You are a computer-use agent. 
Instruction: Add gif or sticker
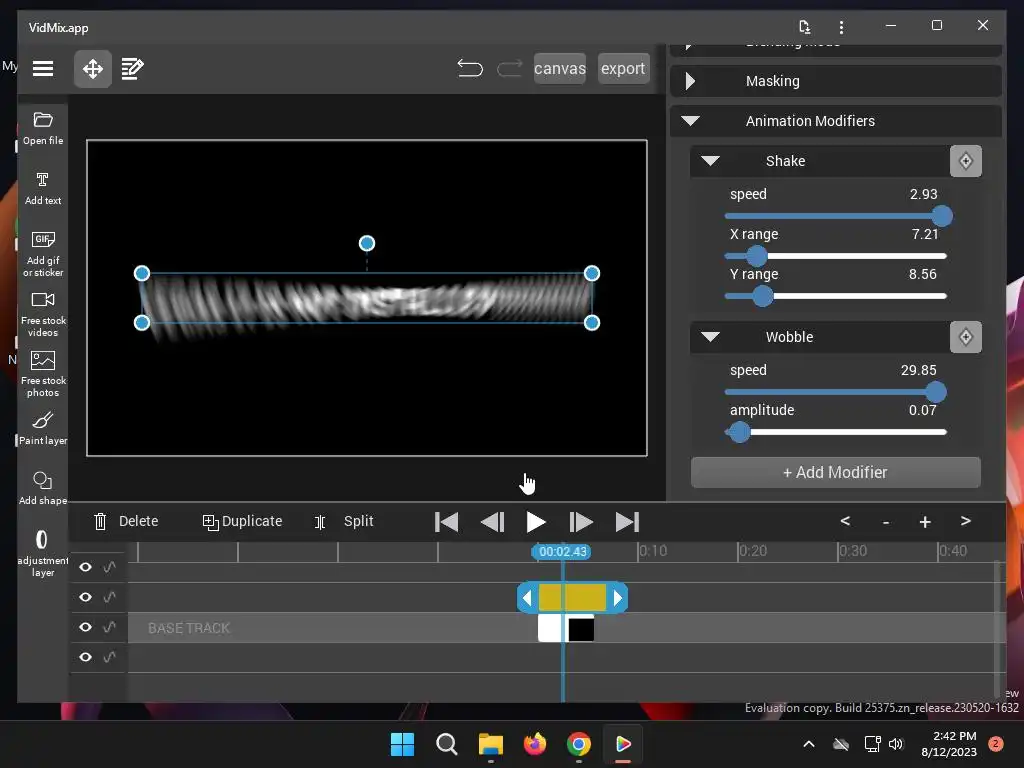(x=43, y=255)
